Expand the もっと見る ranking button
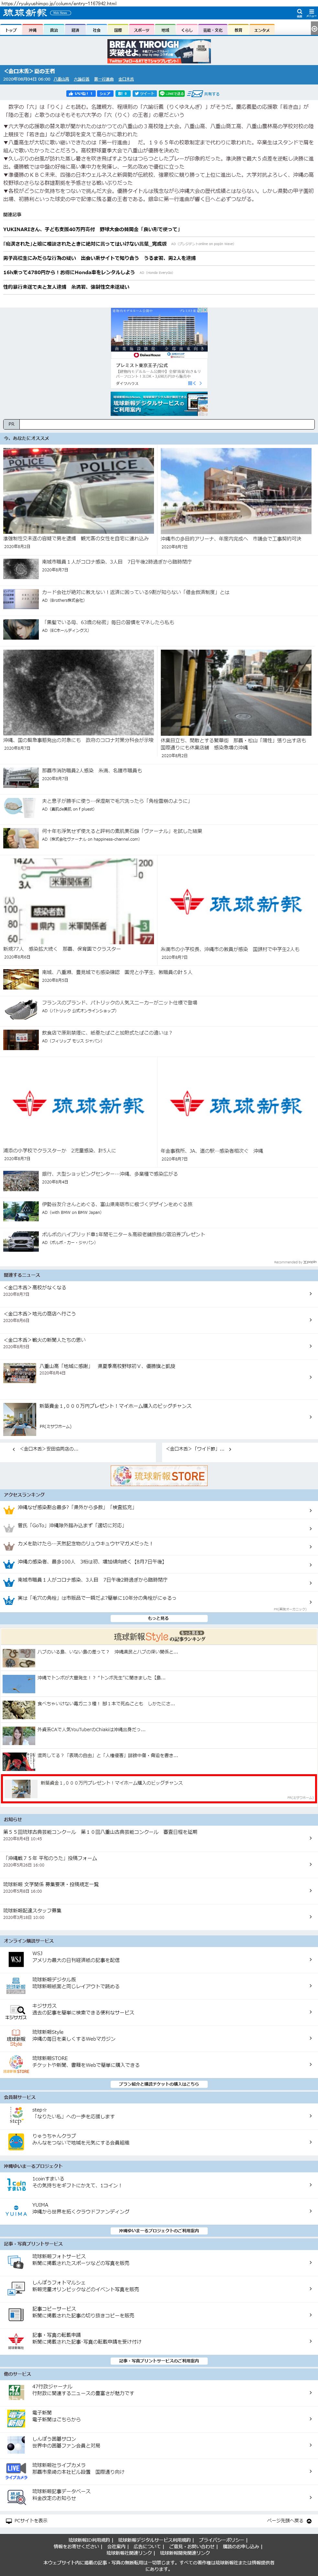 pos(158,1618)
